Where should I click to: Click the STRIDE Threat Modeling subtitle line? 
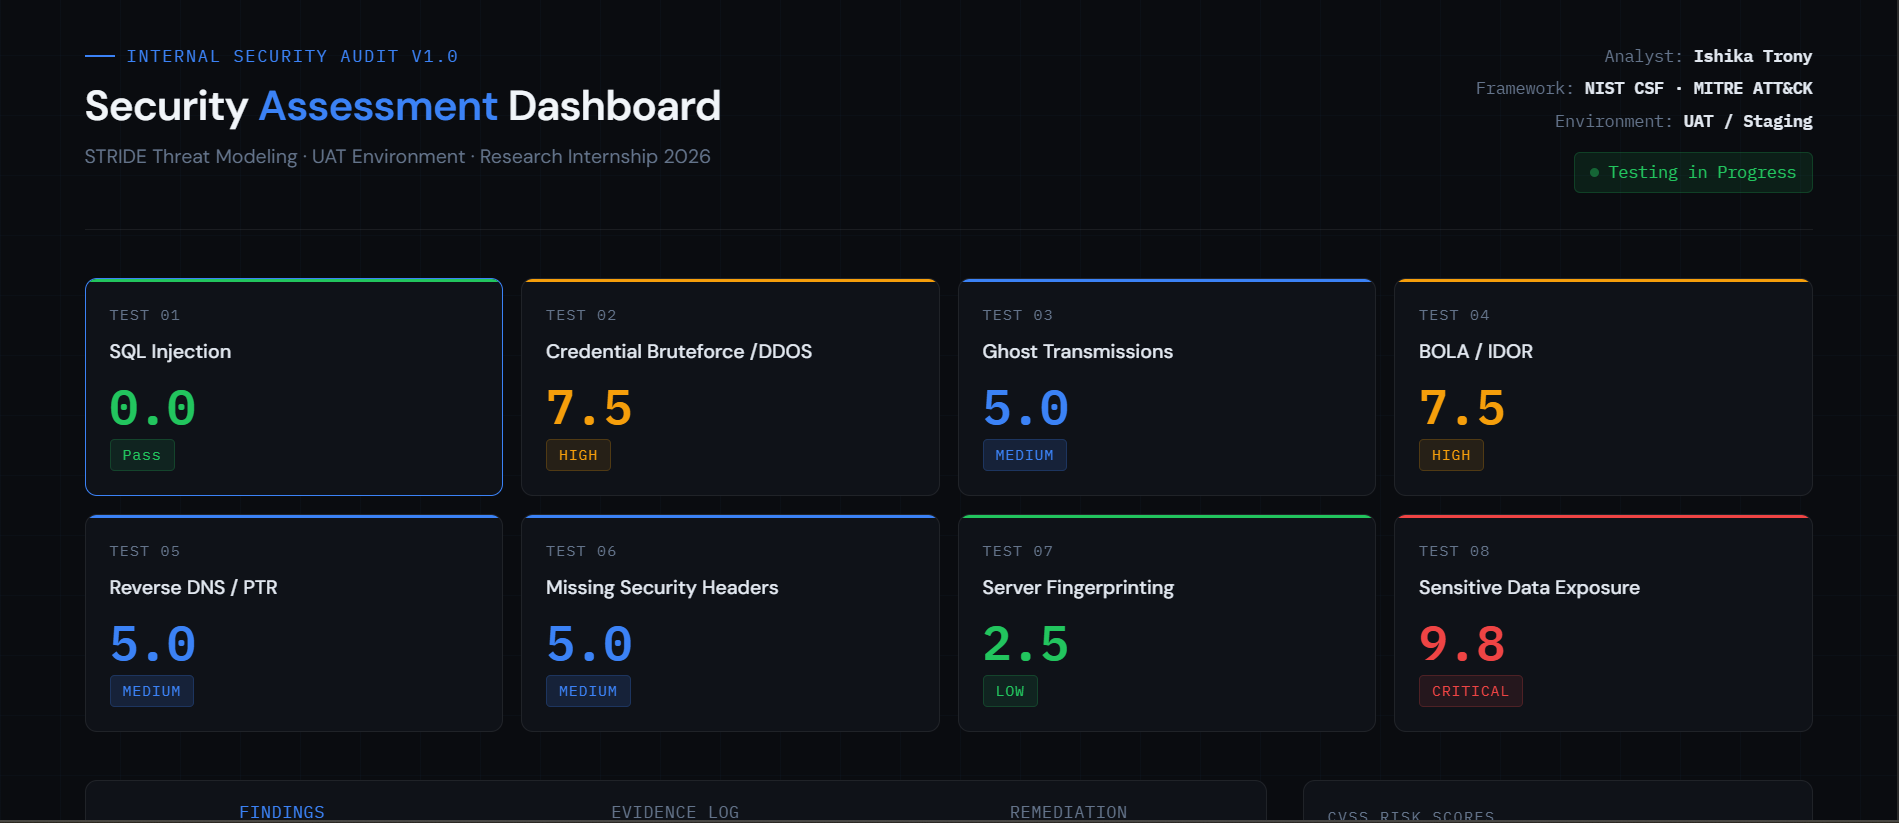pos(398,157)
